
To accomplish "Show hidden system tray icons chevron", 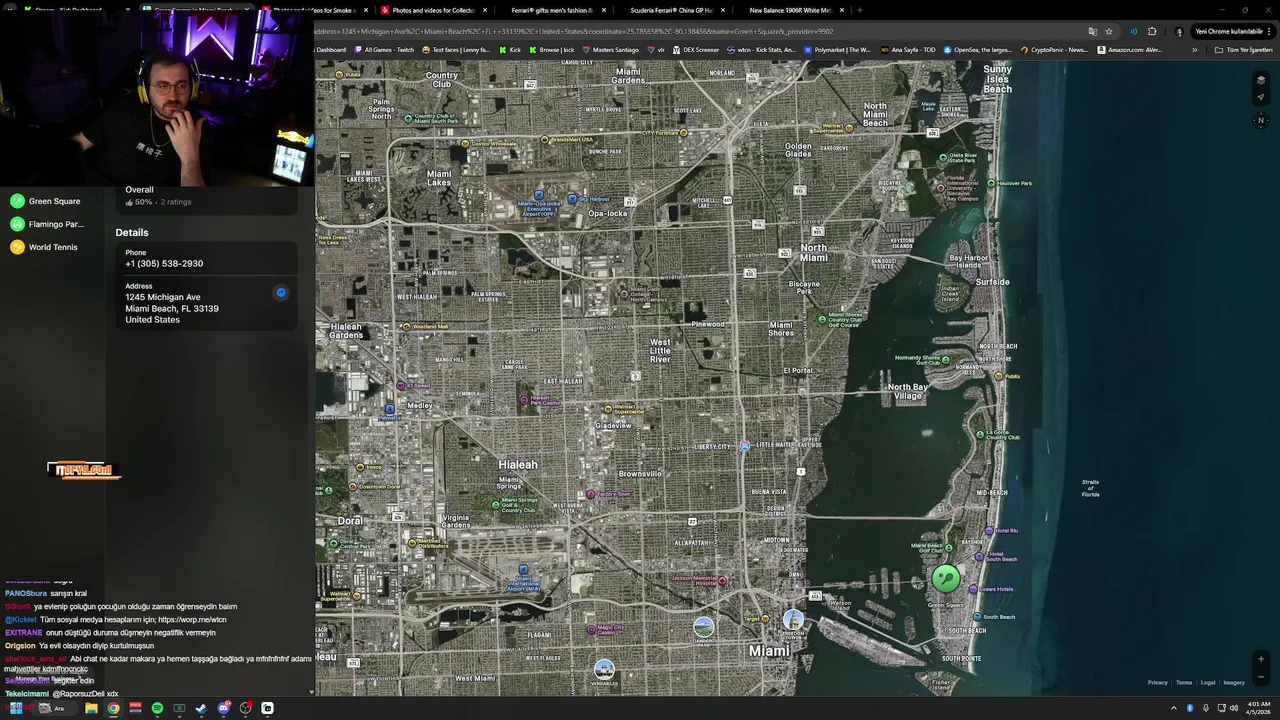I will (1174, 708).
